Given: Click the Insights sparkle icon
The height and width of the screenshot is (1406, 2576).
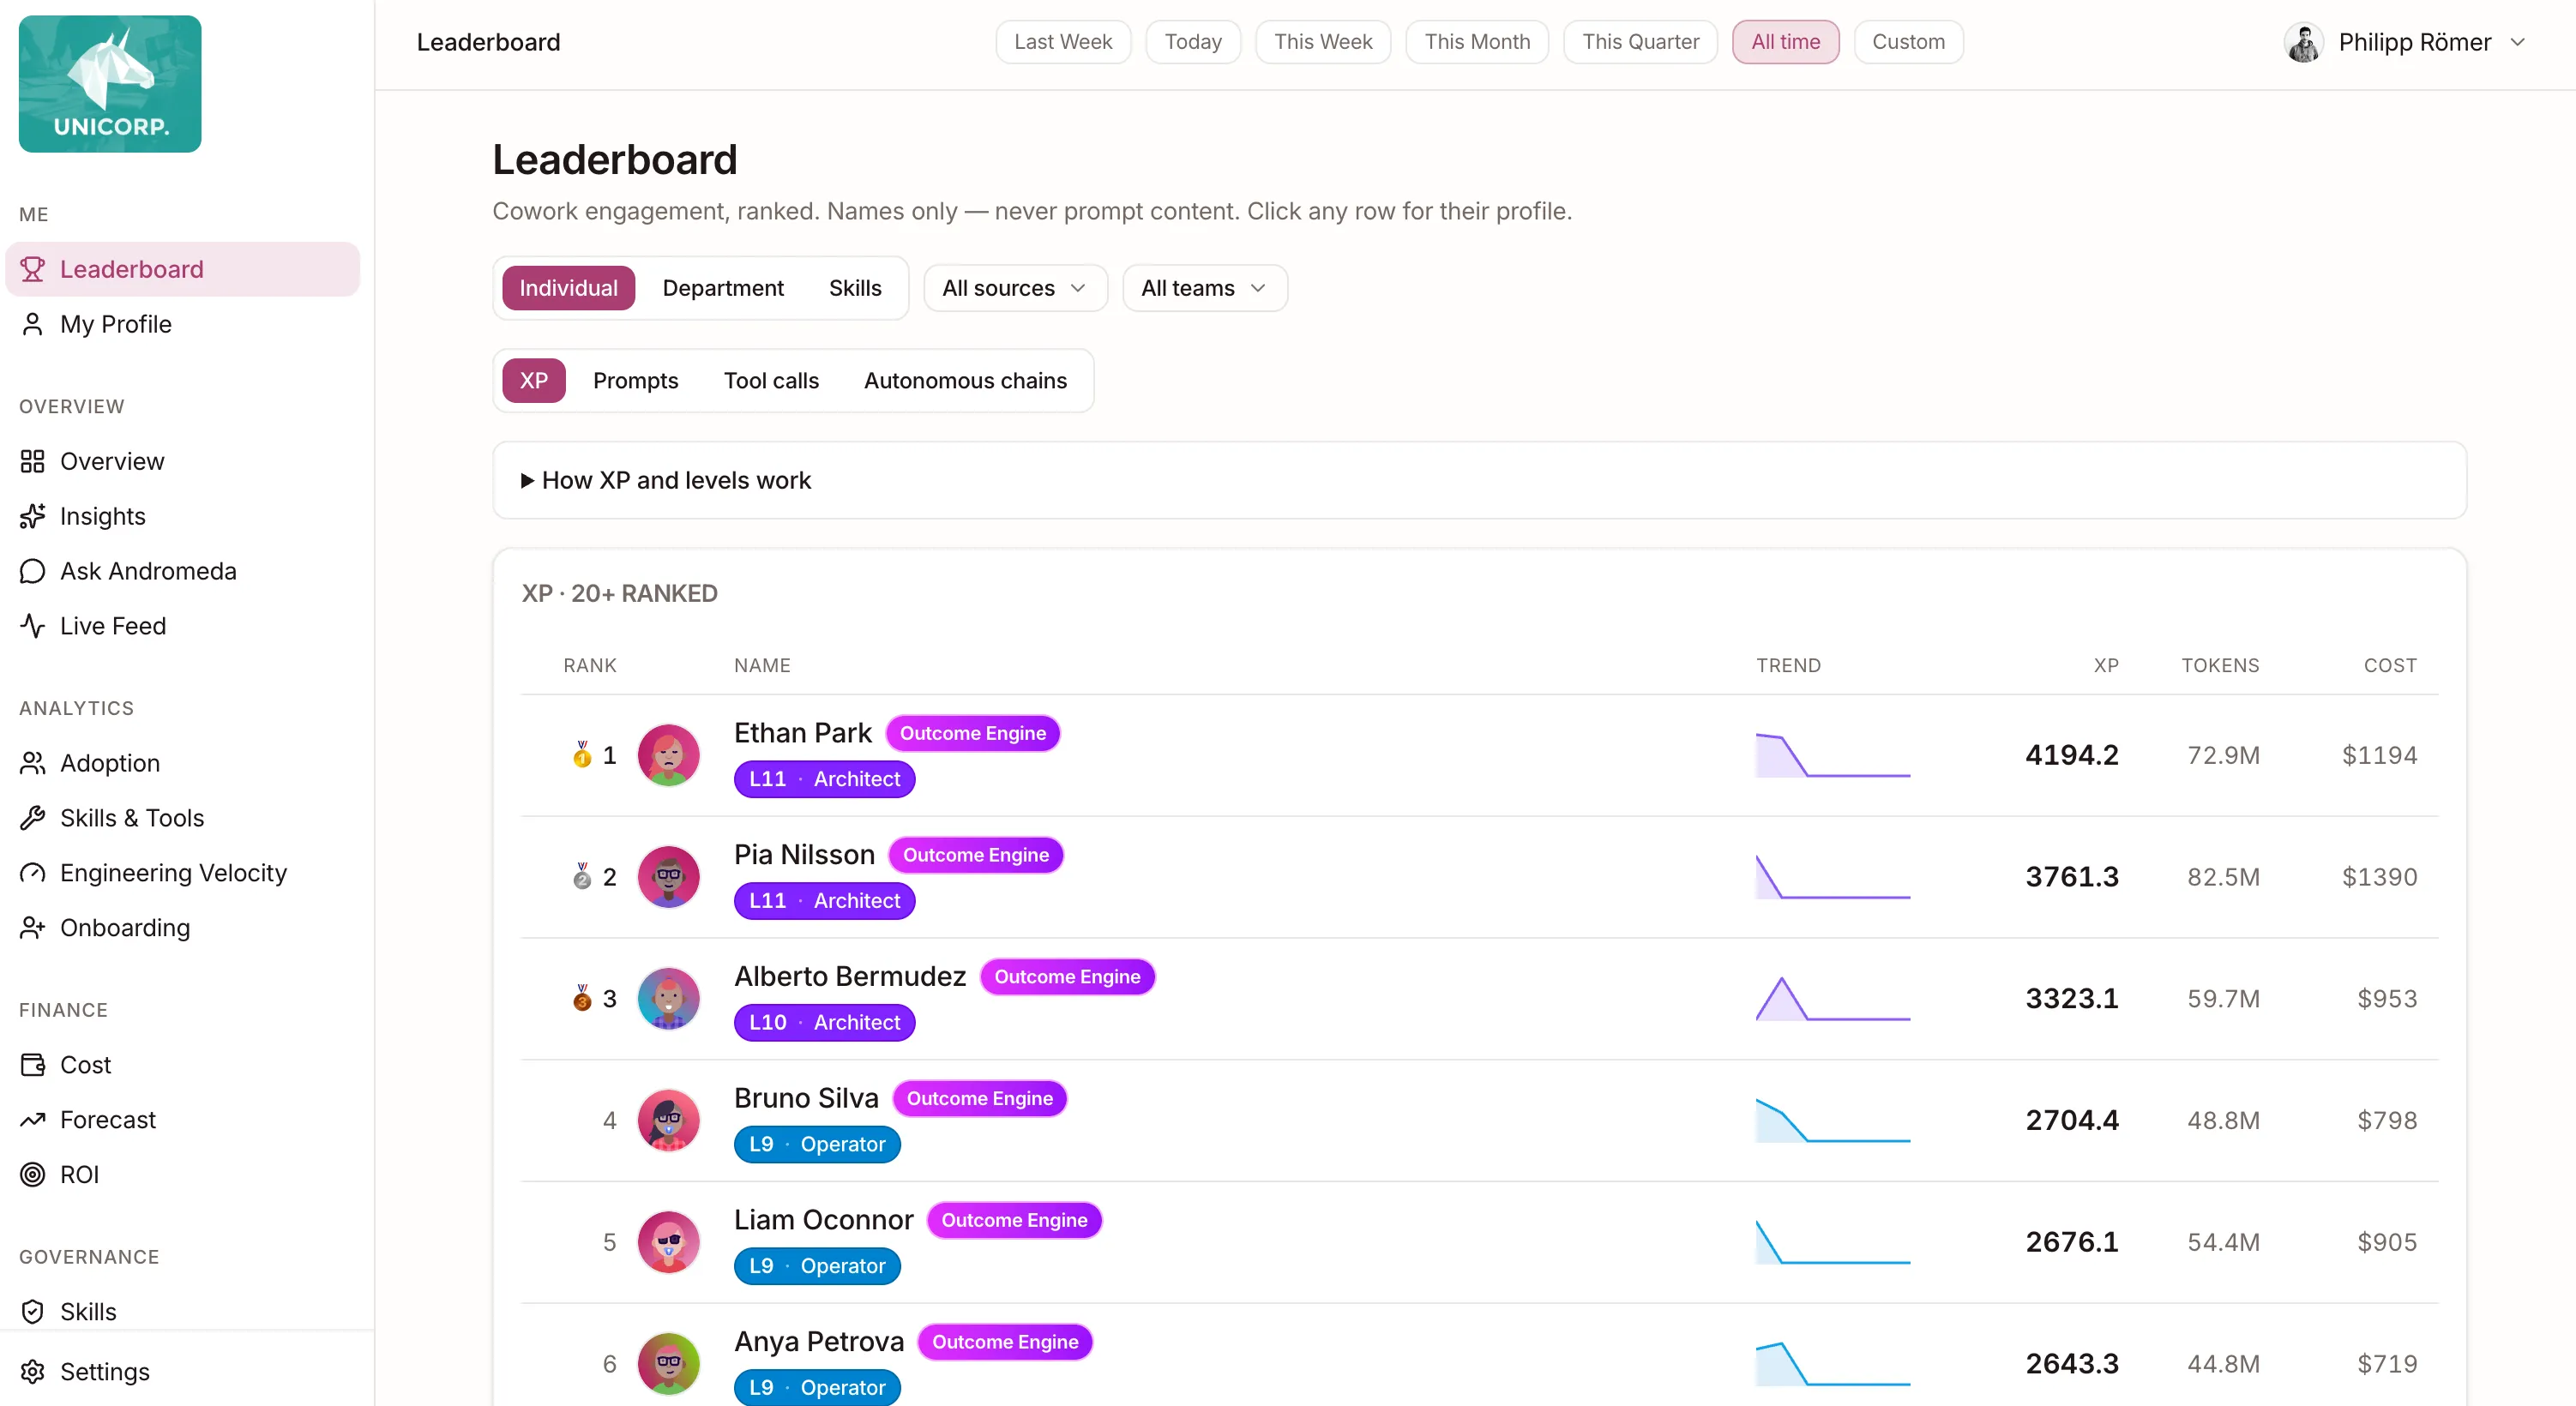Looking at the screenshot, I should (33, 516).
